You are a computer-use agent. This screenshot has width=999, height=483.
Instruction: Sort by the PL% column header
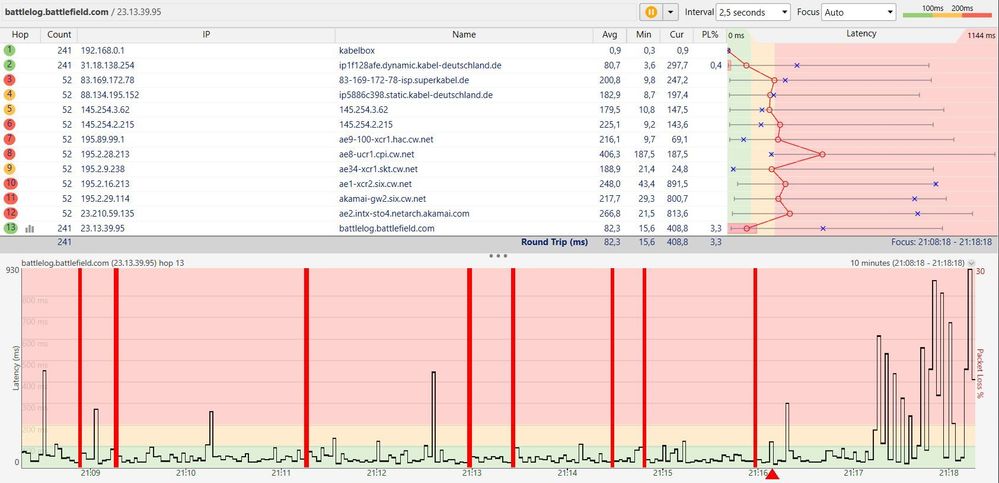point(711,34)
